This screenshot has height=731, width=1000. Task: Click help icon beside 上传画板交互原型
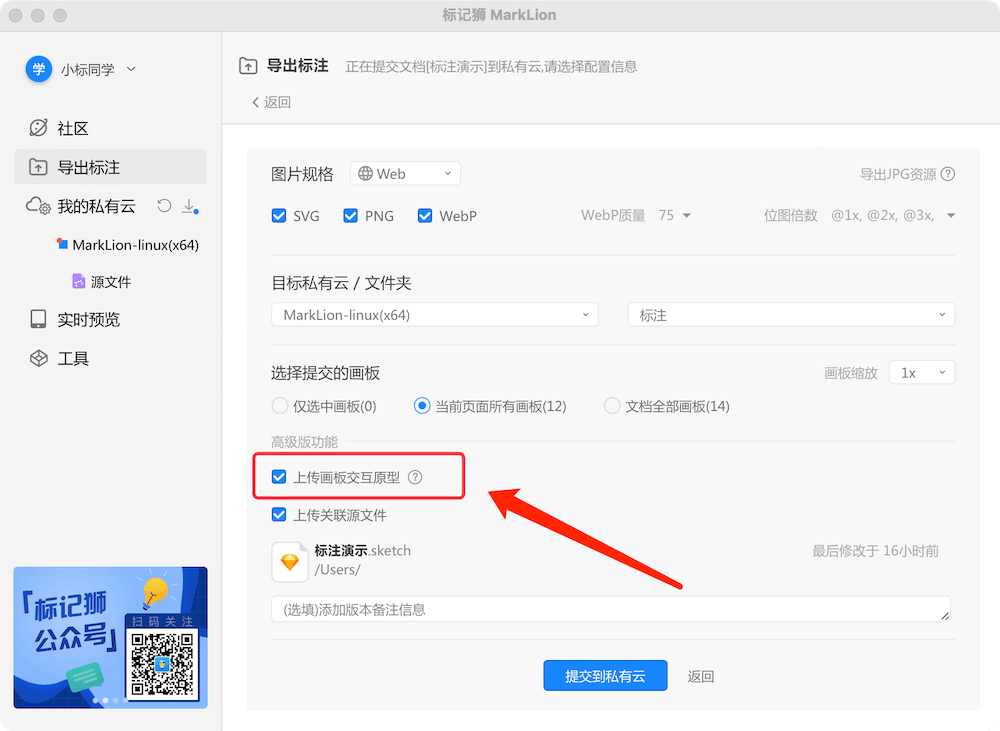pyautogui.click(x=415, y=477)
